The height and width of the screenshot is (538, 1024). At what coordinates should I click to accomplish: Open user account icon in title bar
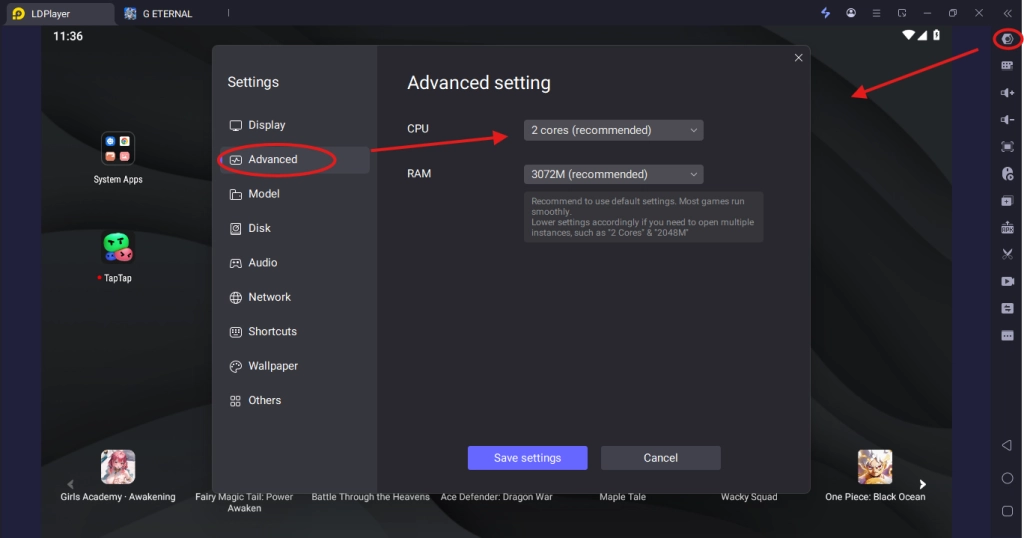click(x=851, y=13)
